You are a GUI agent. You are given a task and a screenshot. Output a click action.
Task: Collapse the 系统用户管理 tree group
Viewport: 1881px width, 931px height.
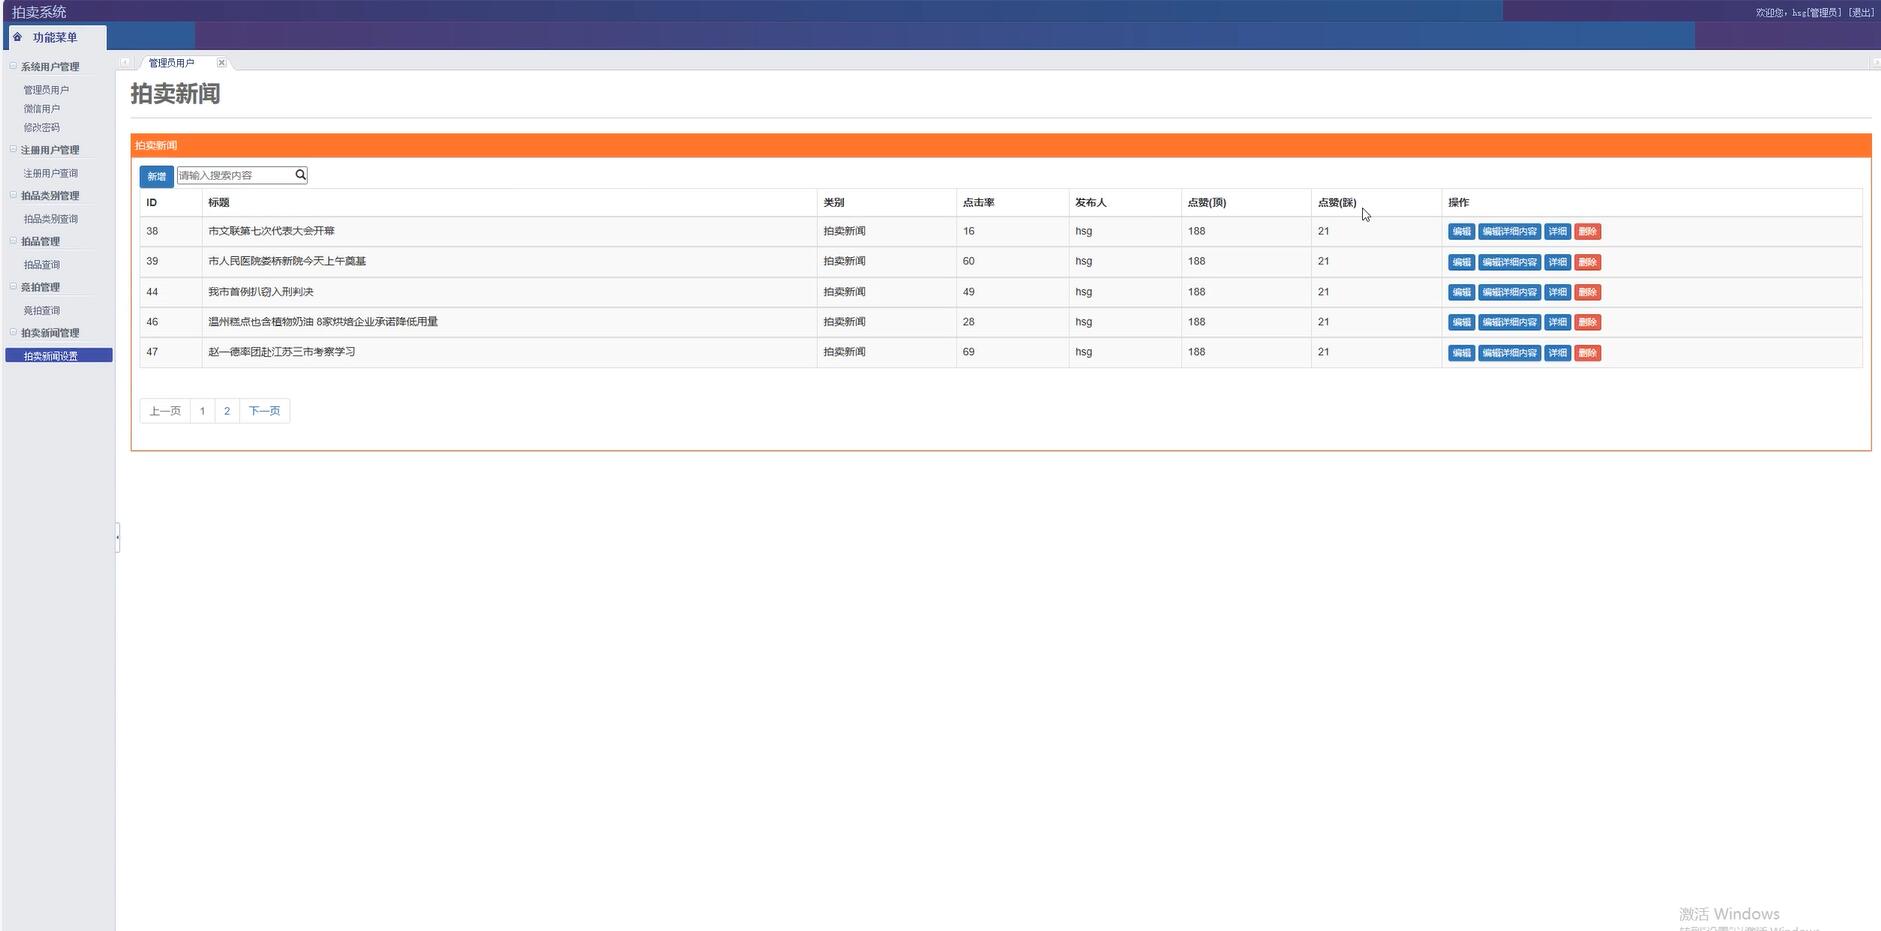pos(13,66)
